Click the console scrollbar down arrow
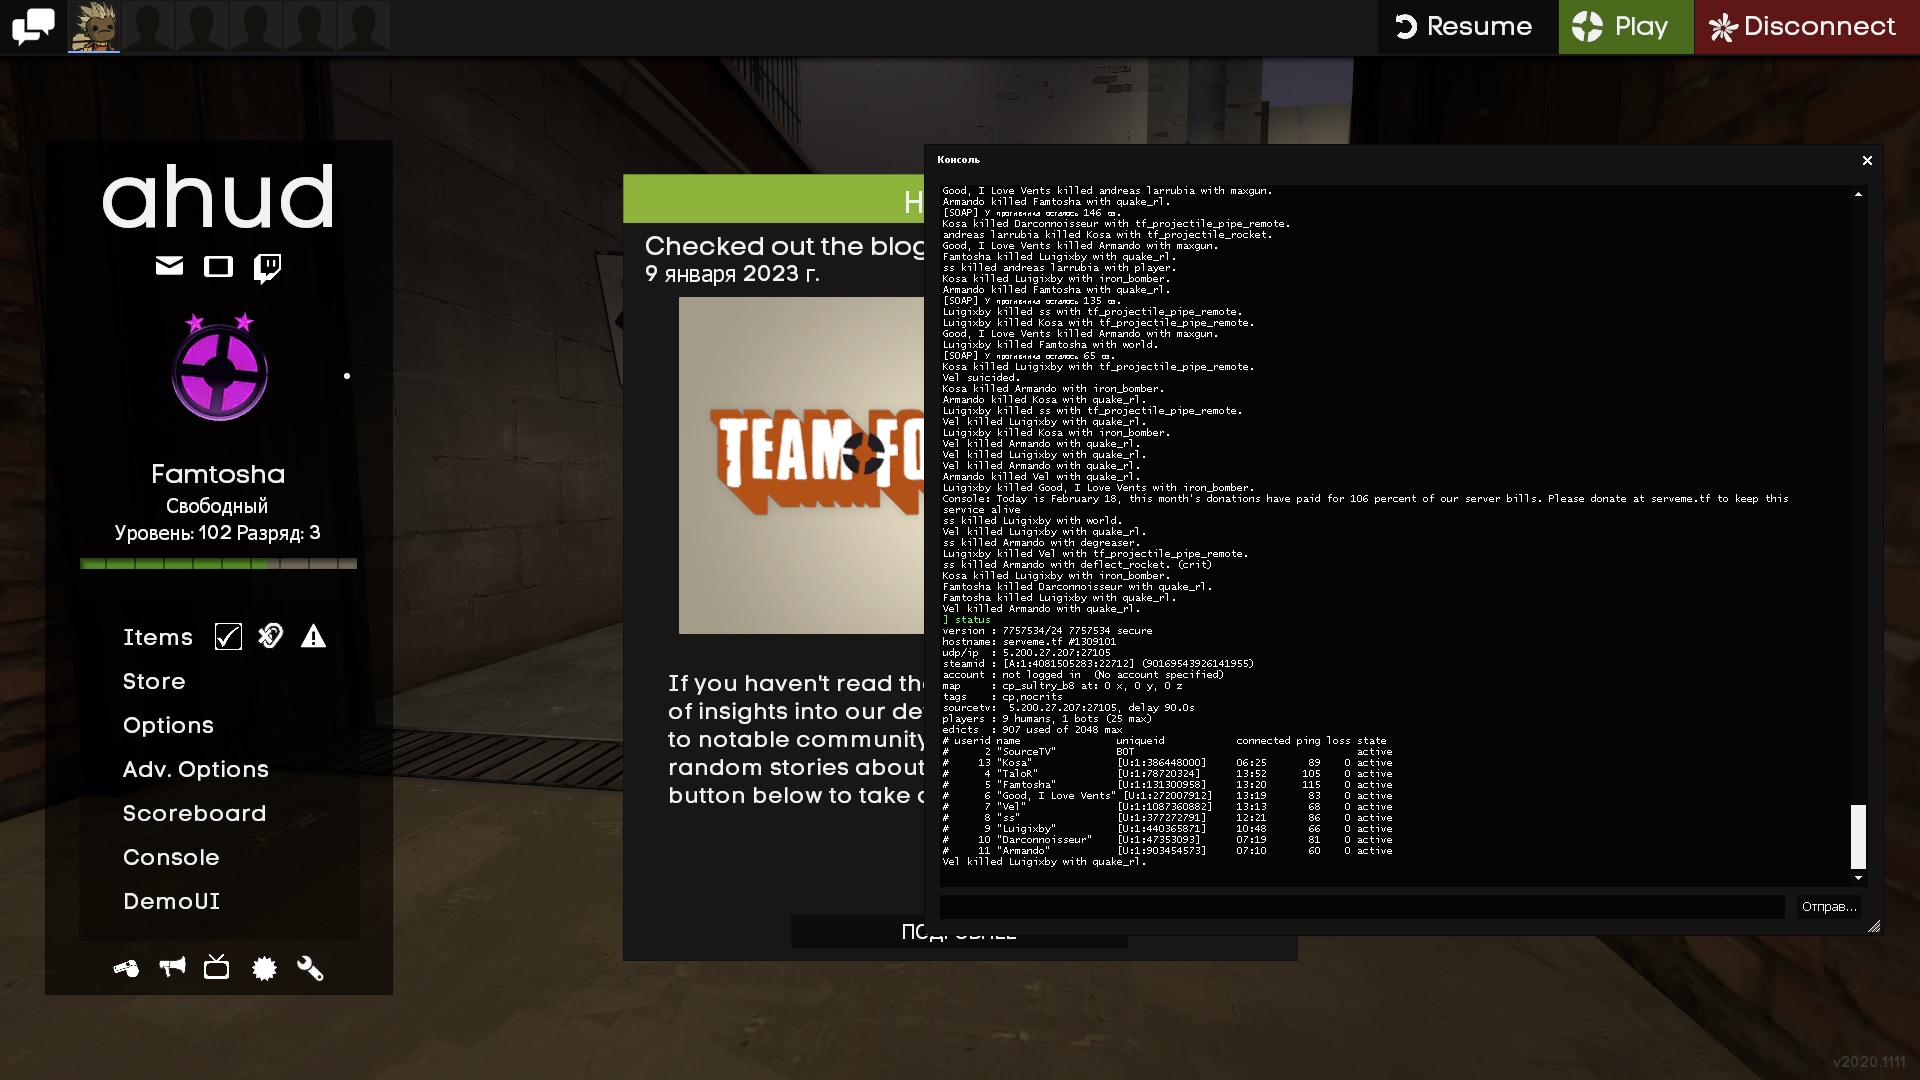Viewport: 1920px width, 1080px height. click(x=1858, y=878)
